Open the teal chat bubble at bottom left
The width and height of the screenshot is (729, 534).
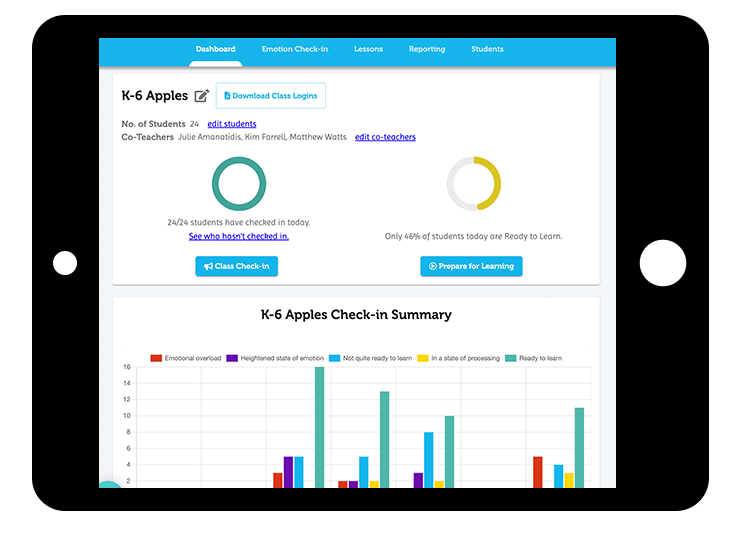point(108,487)
